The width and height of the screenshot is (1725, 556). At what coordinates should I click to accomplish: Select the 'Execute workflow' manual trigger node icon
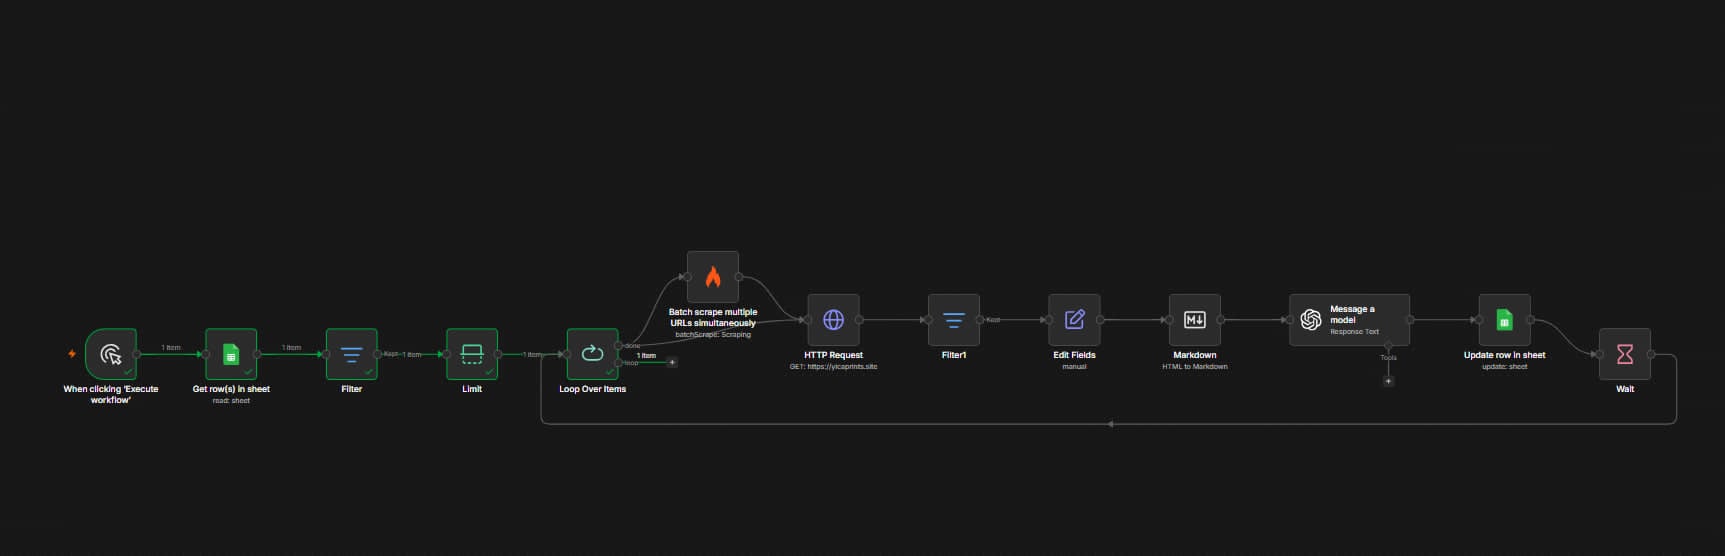(111, 354)
